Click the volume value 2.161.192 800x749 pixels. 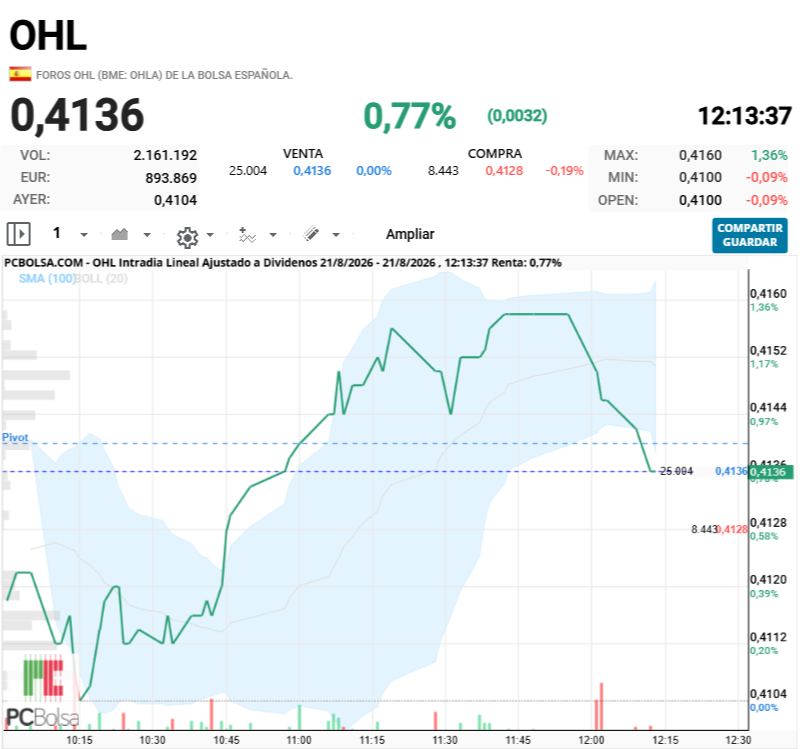click(165, 155)
